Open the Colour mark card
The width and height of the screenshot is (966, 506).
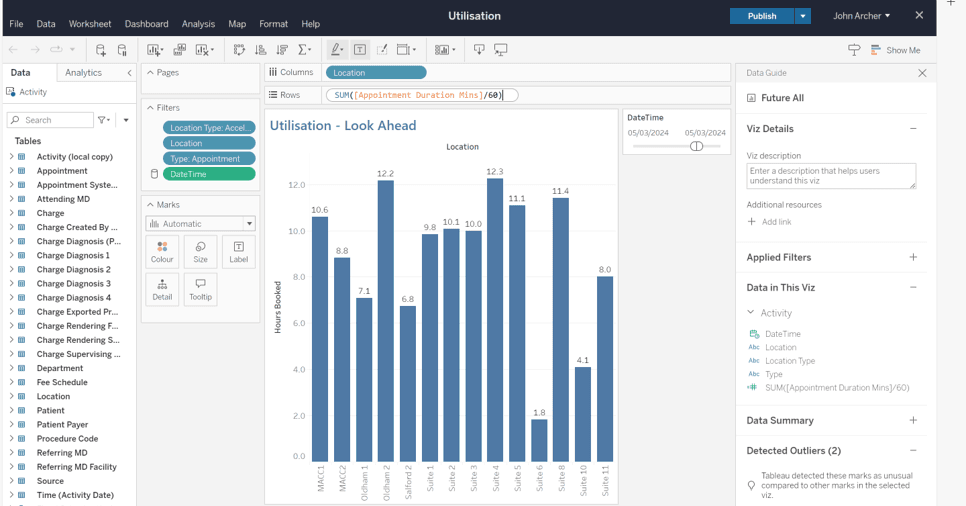[x=162, y=251]
